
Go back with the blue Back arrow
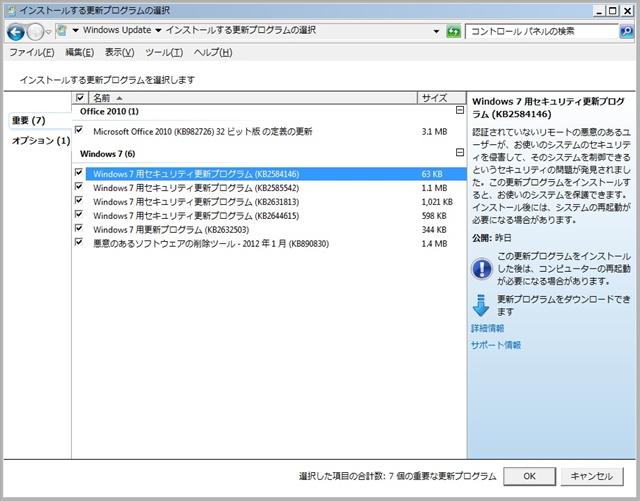click(16, 32)
